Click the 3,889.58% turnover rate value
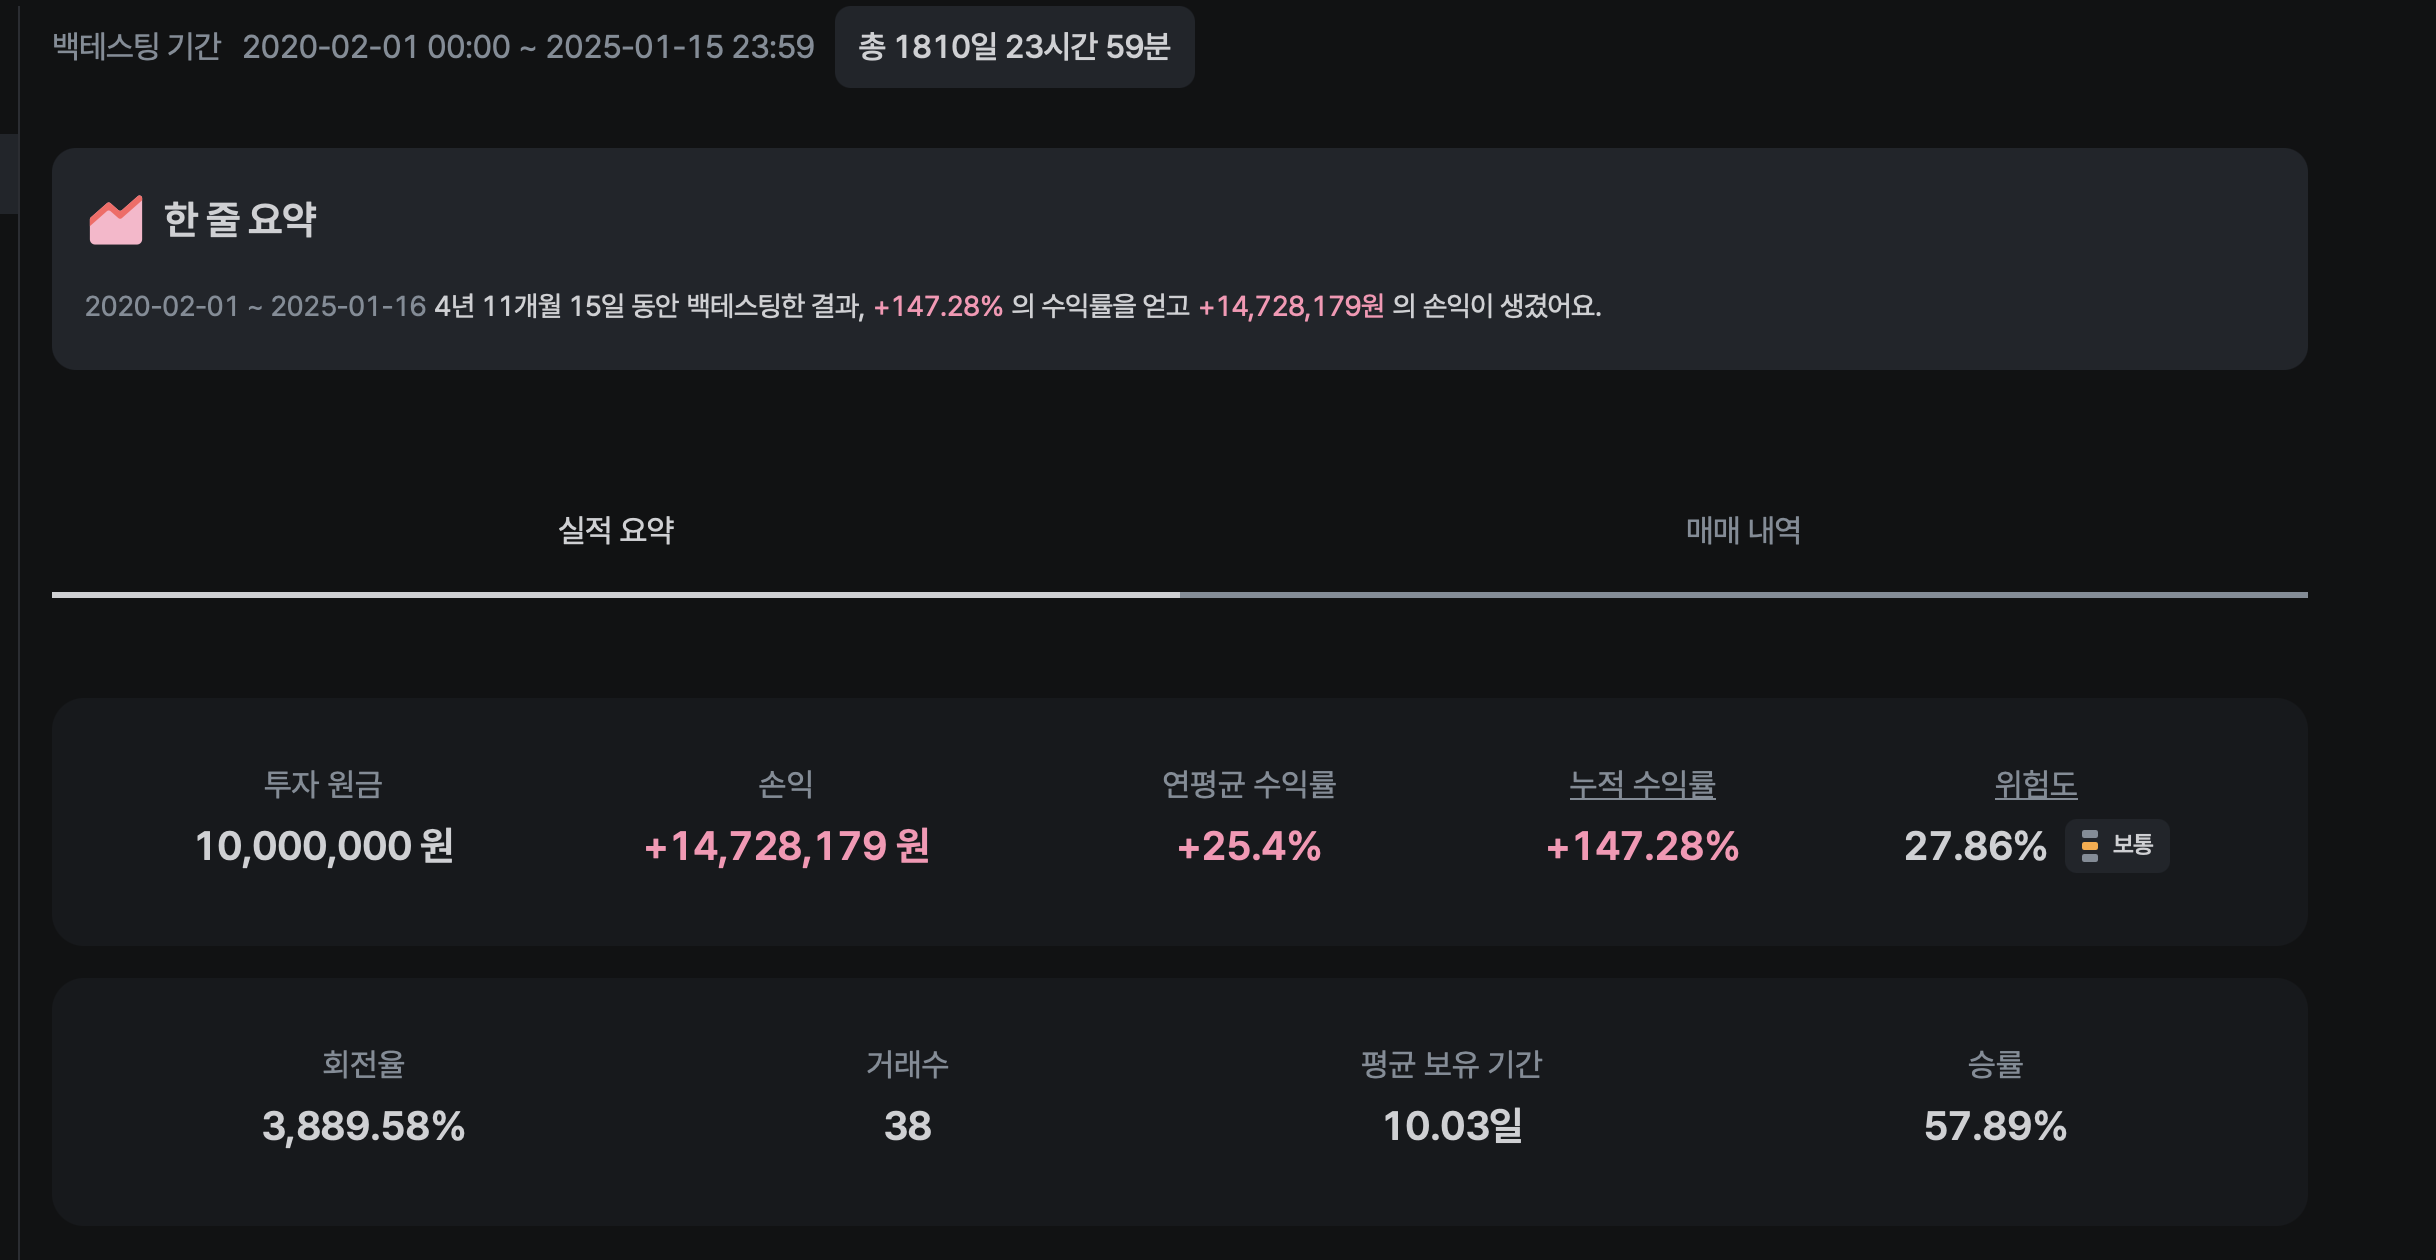Viewport: 2436px width, 1260px height. pos(363,1127)
